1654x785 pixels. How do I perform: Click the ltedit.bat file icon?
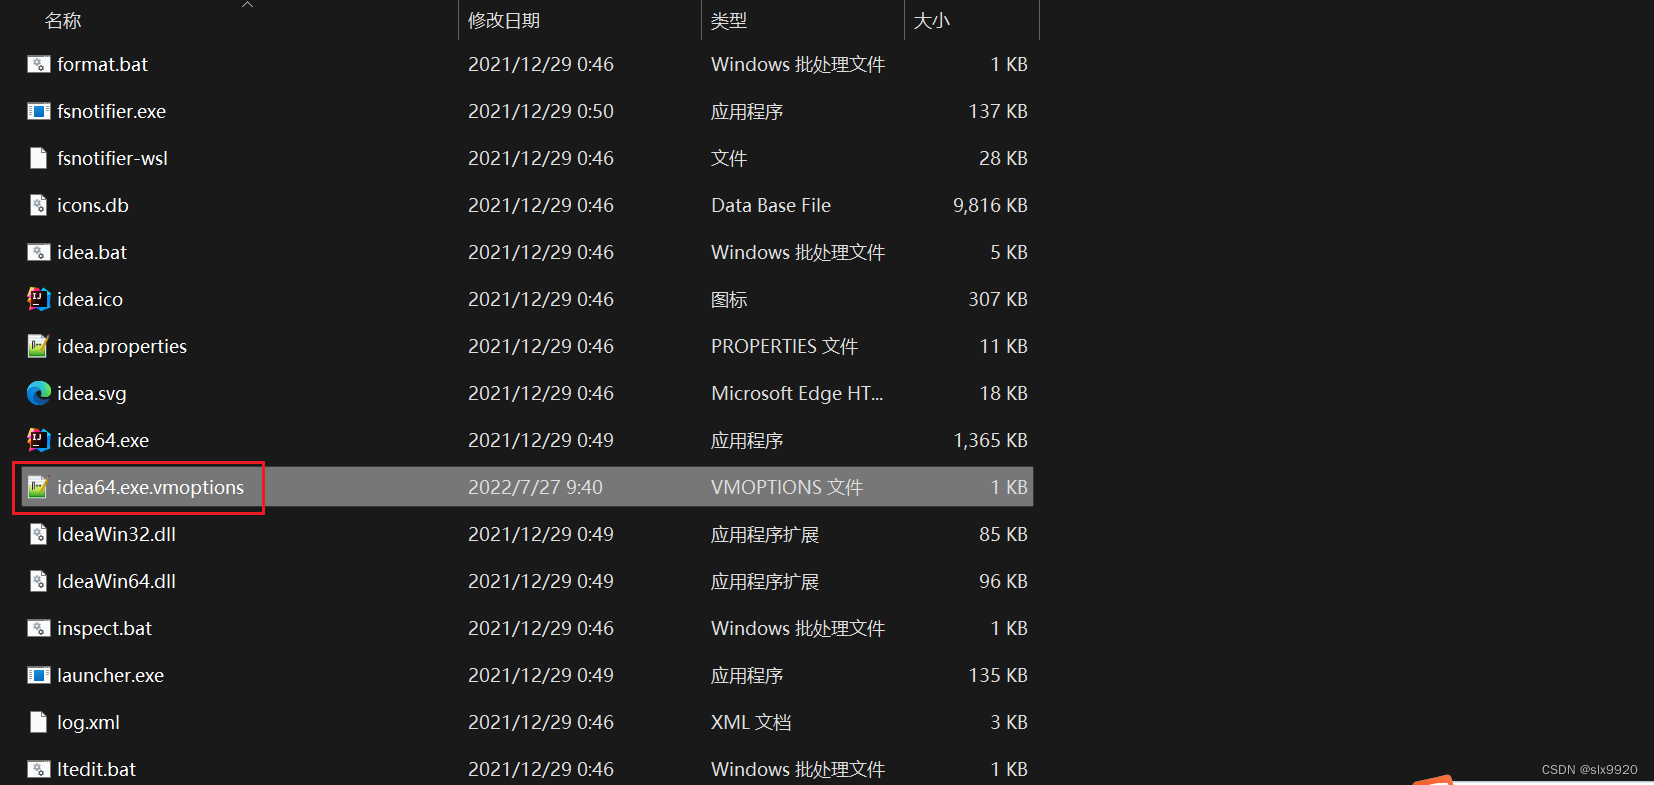(x=38, y=770)
